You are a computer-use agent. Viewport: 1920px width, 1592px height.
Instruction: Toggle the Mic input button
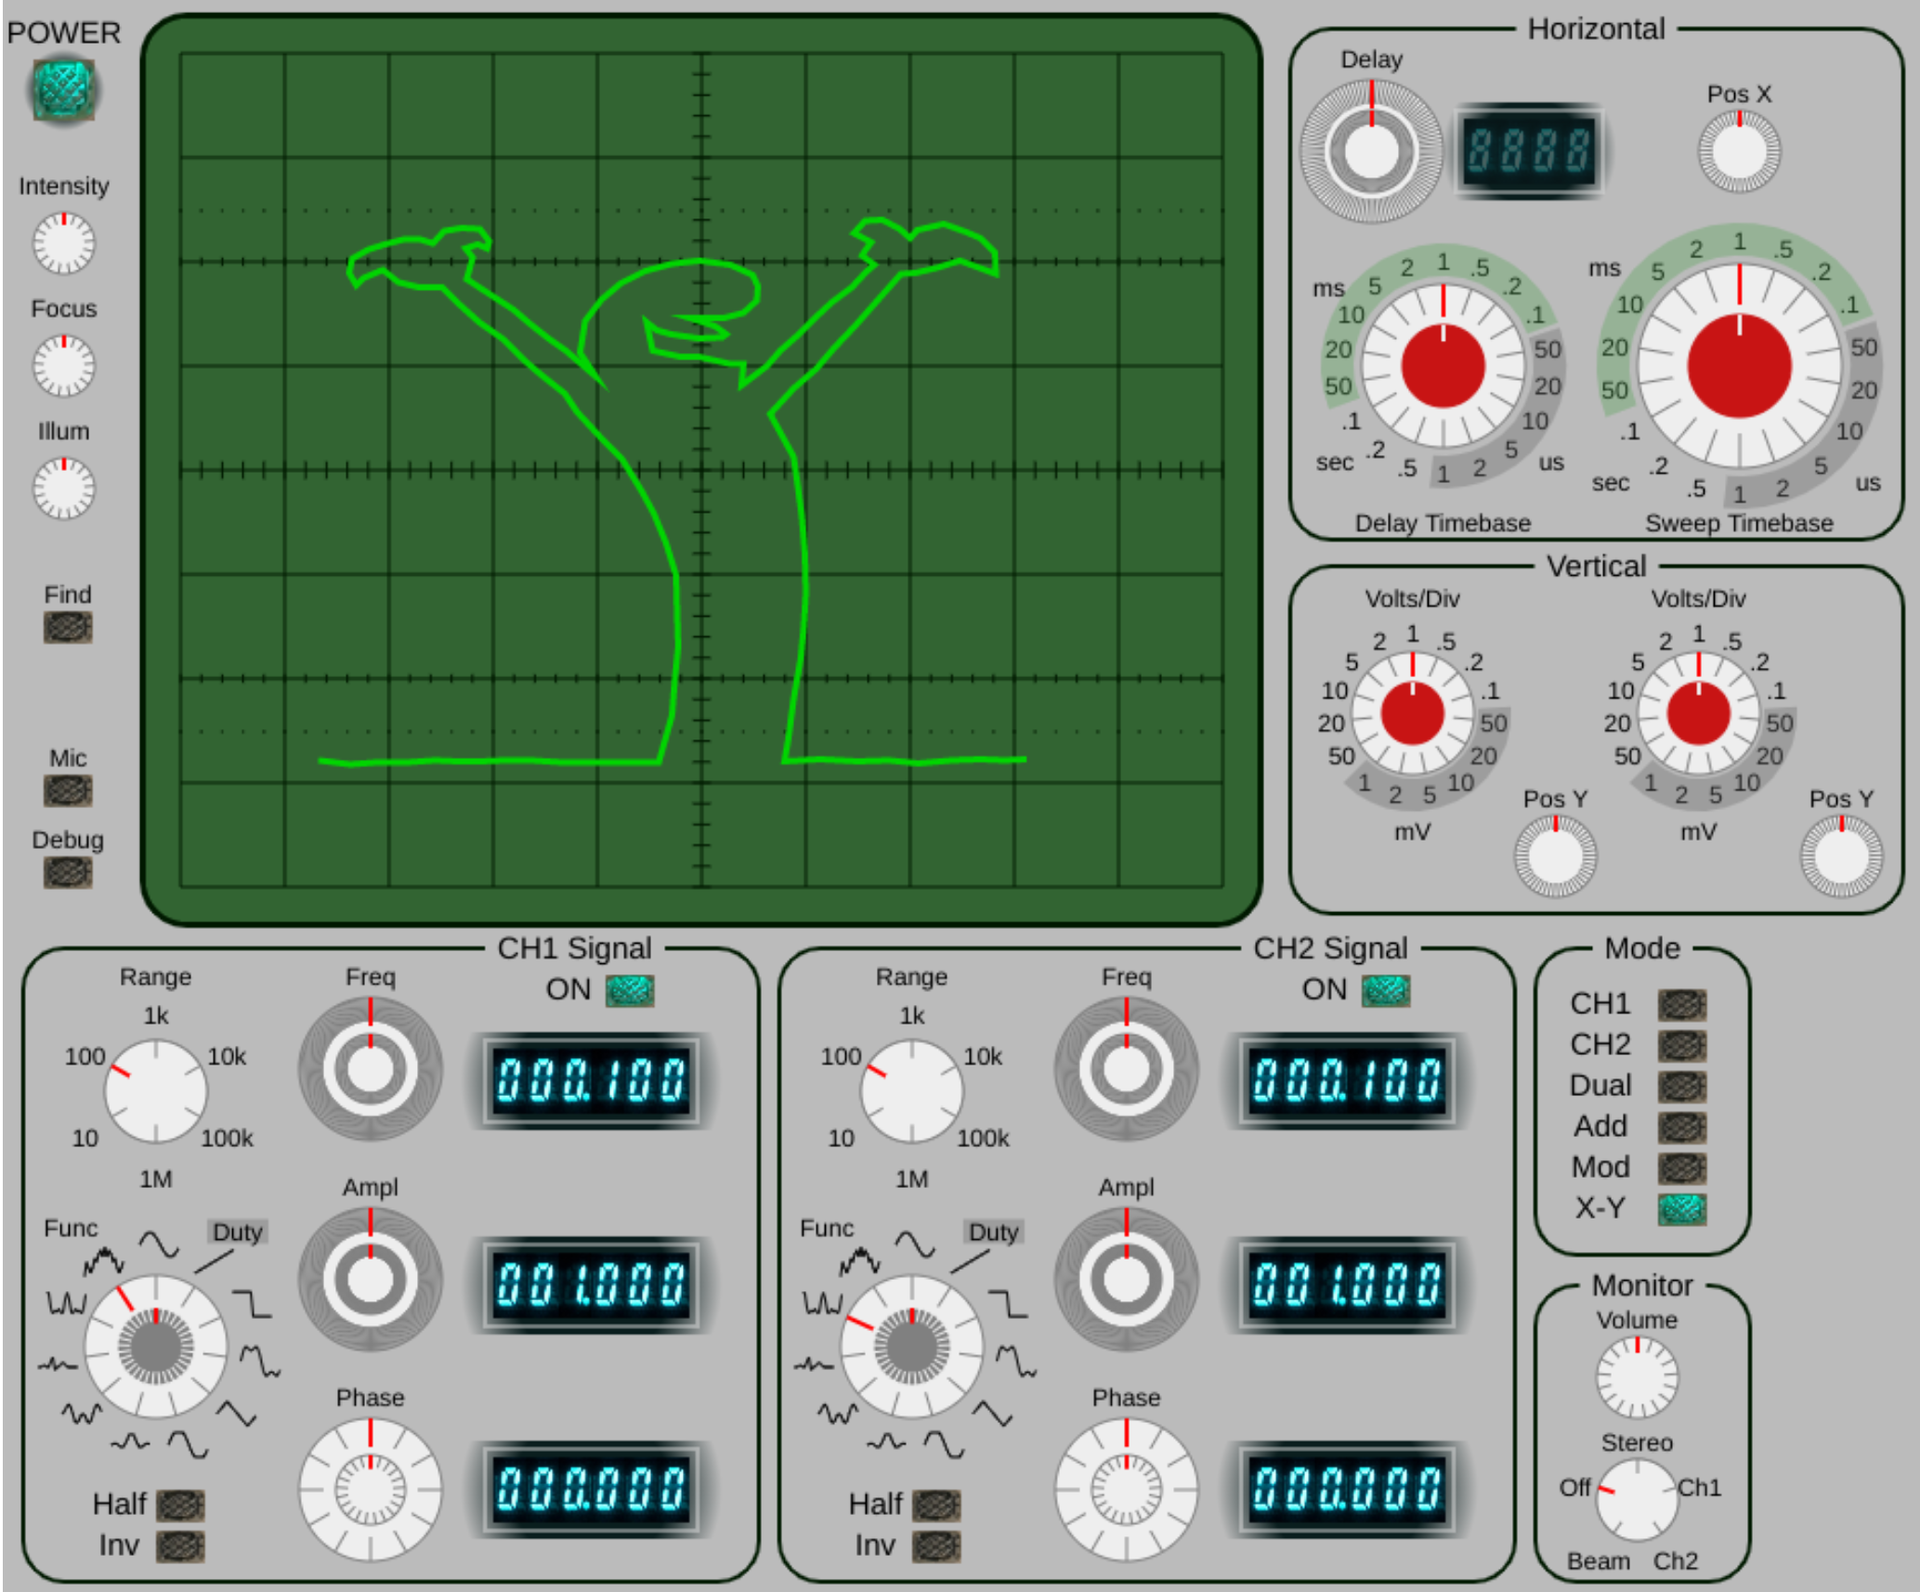coord(67,790)
